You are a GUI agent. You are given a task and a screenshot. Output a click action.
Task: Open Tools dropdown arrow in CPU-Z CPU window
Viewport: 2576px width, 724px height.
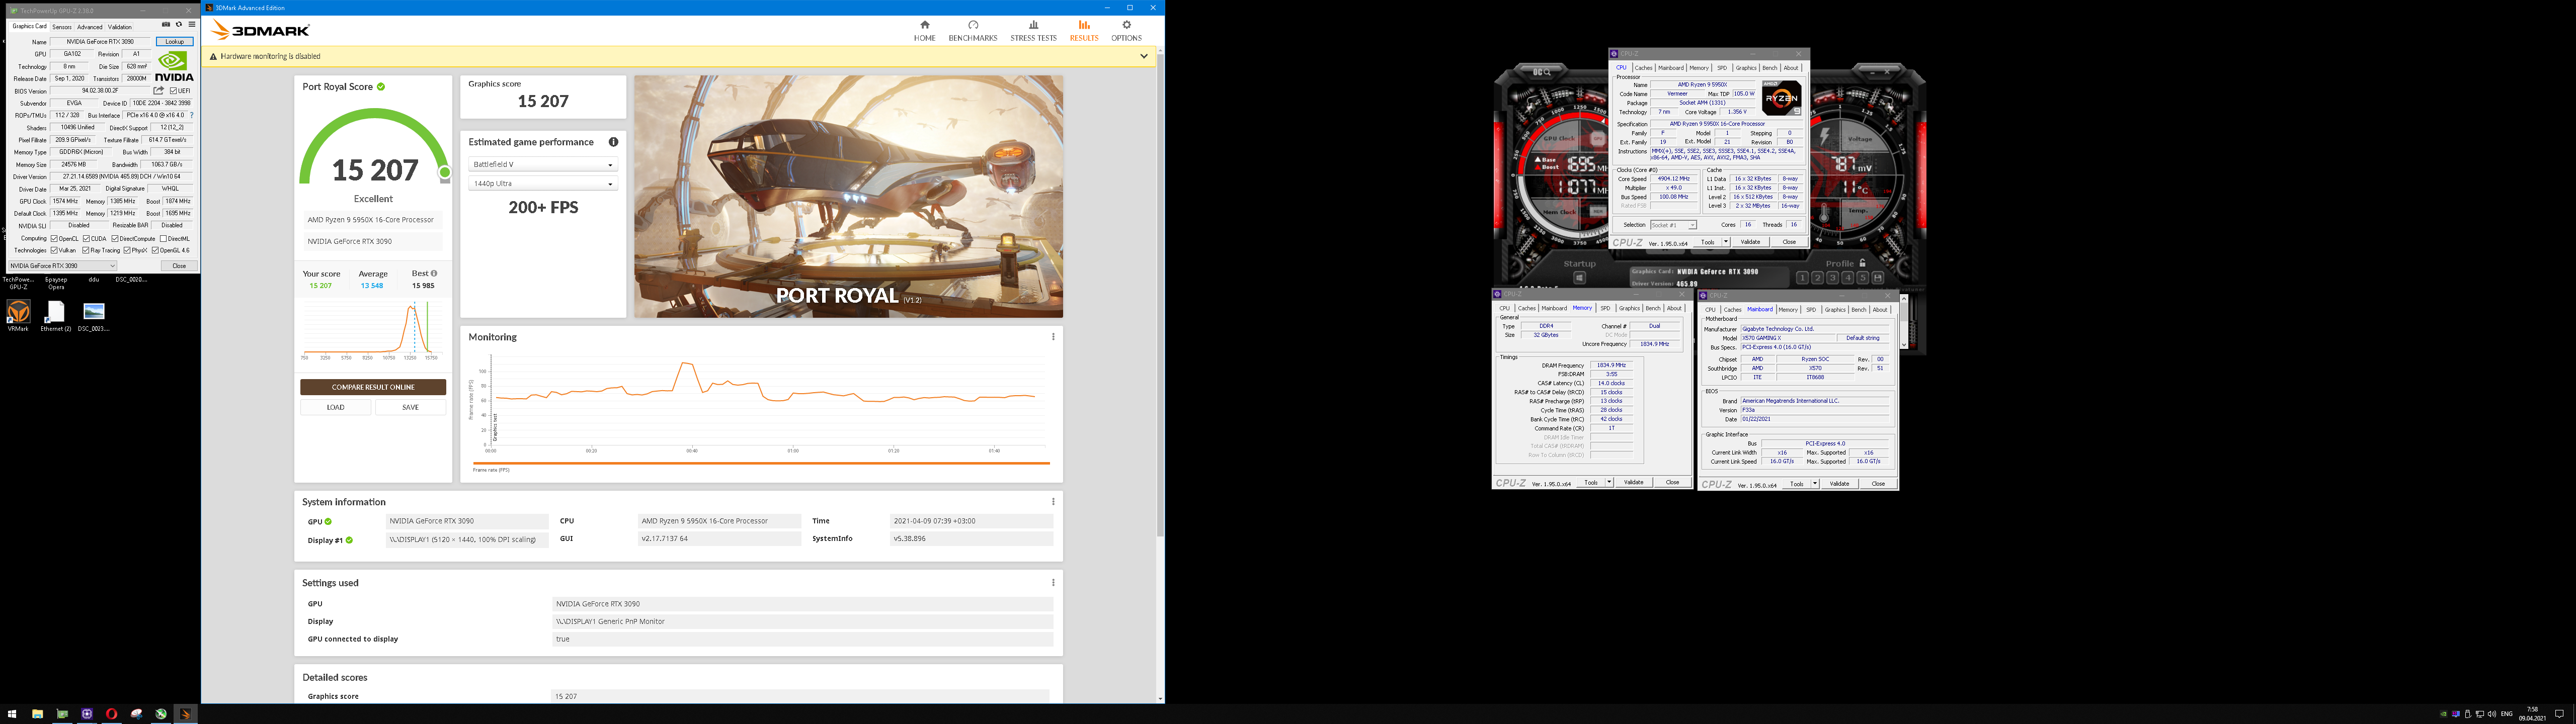[x=1725, y=242]
